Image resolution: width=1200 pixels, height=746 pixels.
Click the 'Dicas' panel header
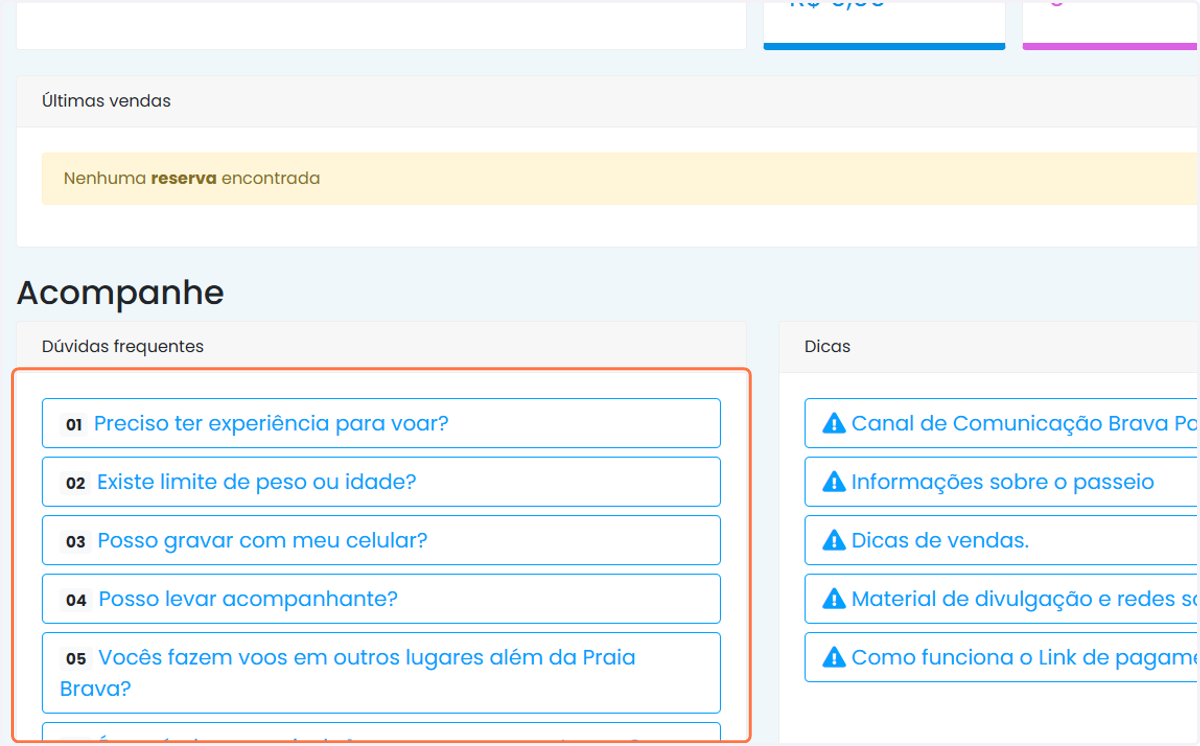click(990, 346)
